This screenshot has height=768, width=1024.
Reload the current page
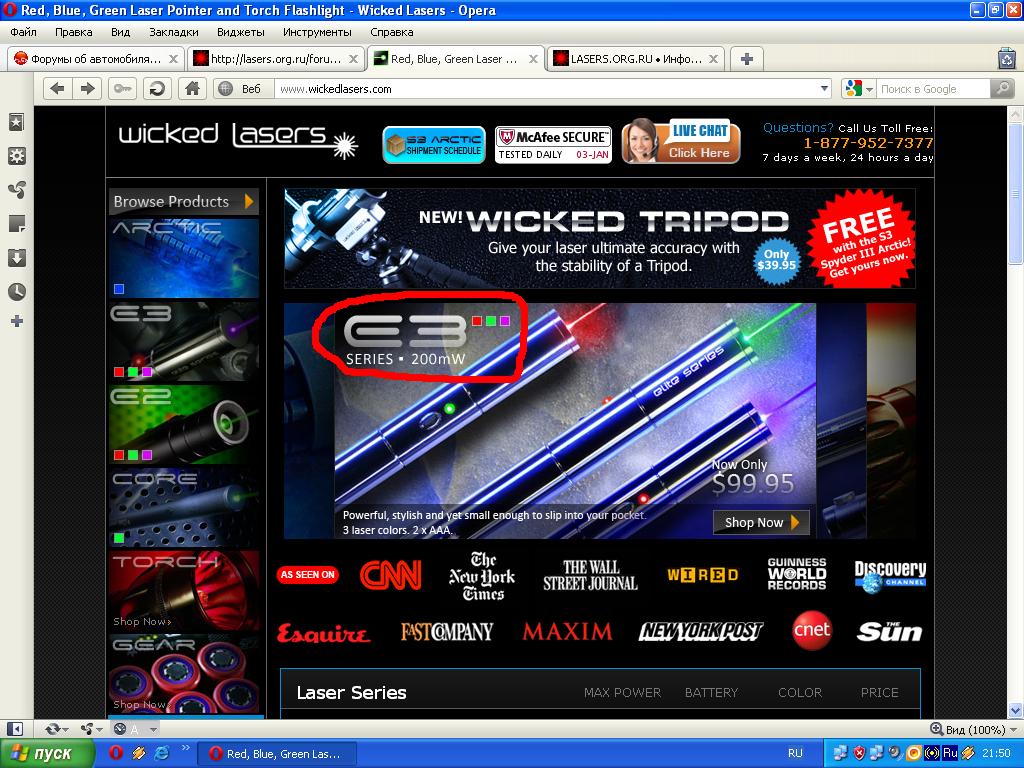coord(157,88)
